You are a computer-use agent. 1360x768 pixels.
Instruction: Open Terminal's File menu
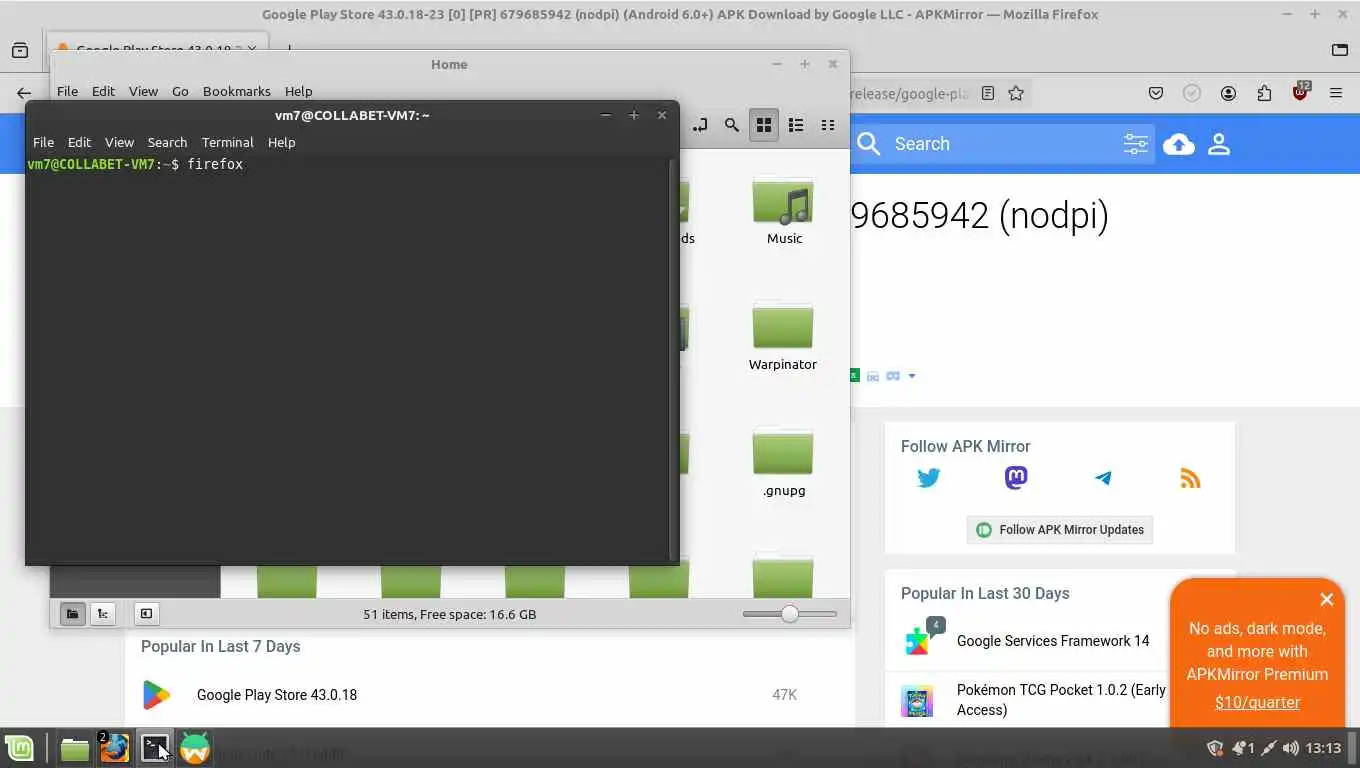pos(43,142)
